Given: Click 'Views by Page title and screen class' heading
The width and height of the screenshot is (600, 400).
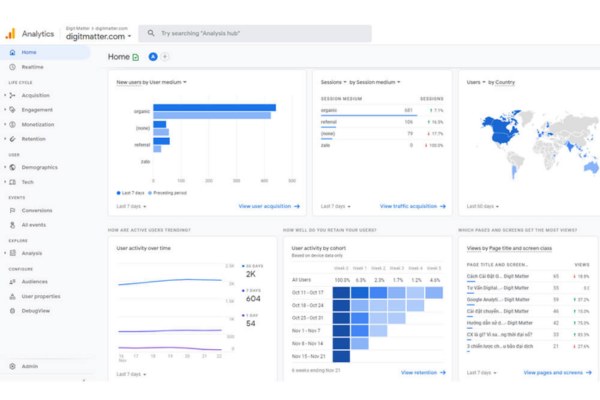Looking at the screenshot, I should tap(509, 248).
